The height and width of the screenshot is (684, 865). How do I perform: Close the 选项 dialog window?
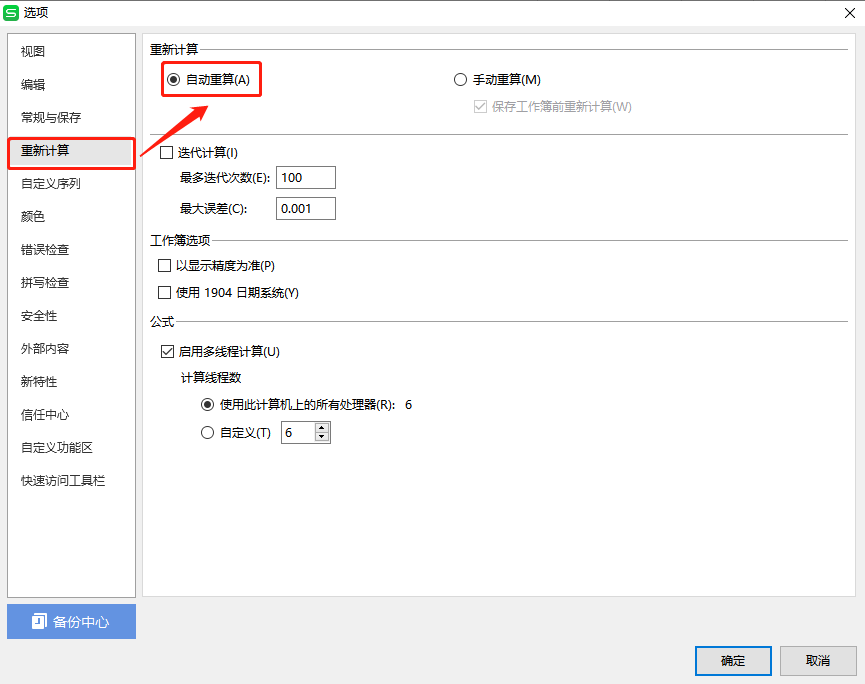tap(850, 13)
